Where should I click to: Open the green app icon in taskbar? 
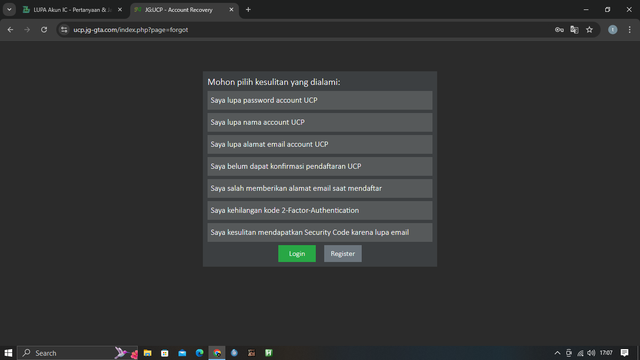[269, 353]
